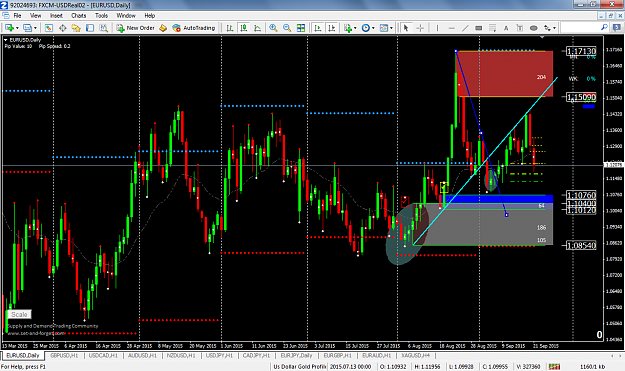The height and width of the screenshot is (371, 625).
Task: Switch chart to Line Chart mode
Action: (257, 28)
